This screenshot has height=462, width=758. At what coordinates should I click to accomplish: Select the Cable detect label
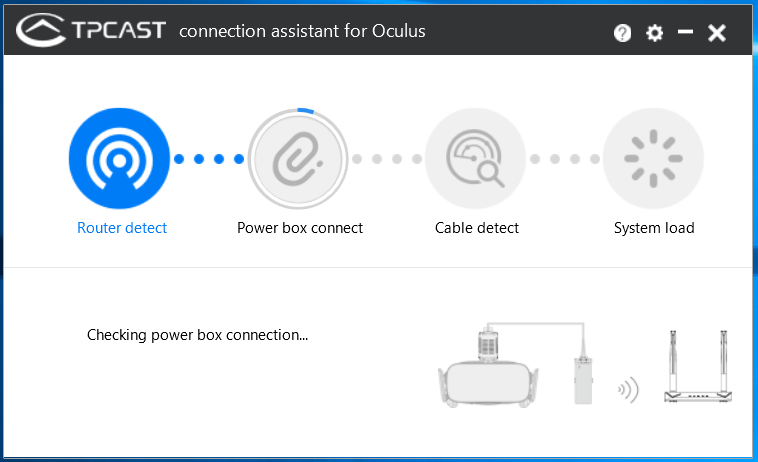[477, 228]
